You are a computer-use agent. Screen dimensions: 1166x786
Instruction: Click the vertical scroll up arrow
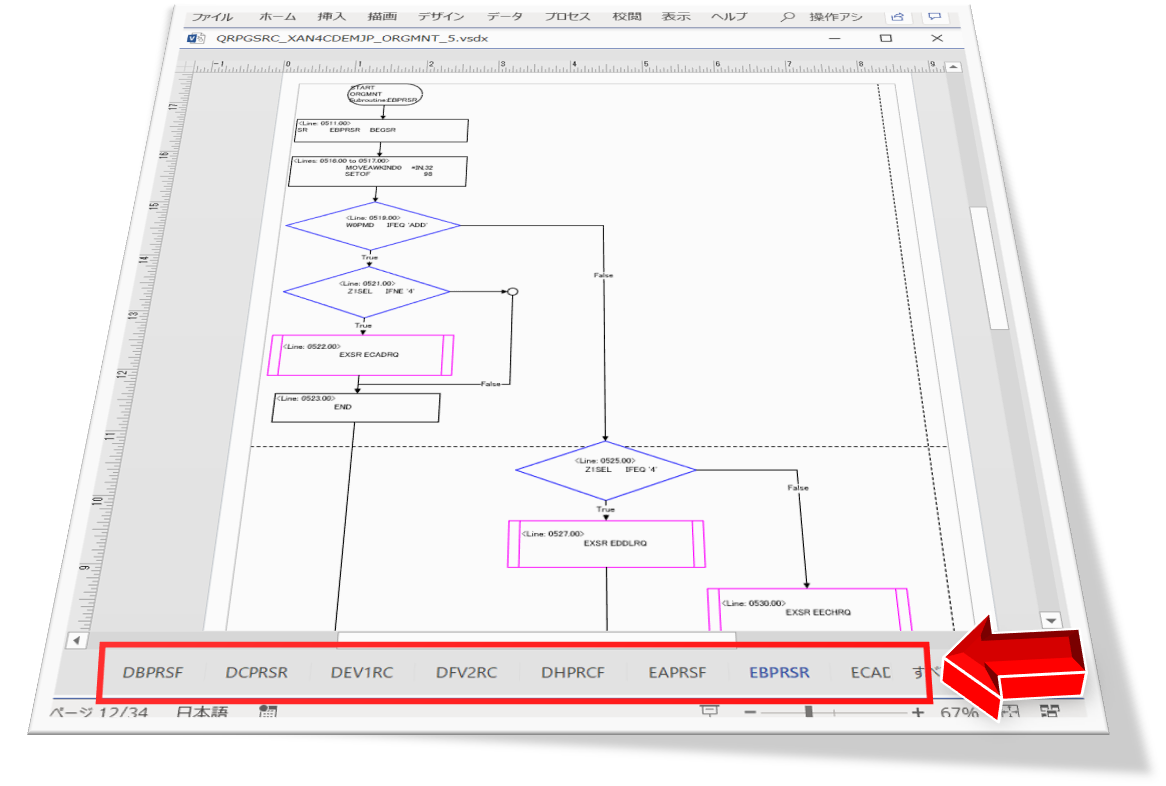954,67
